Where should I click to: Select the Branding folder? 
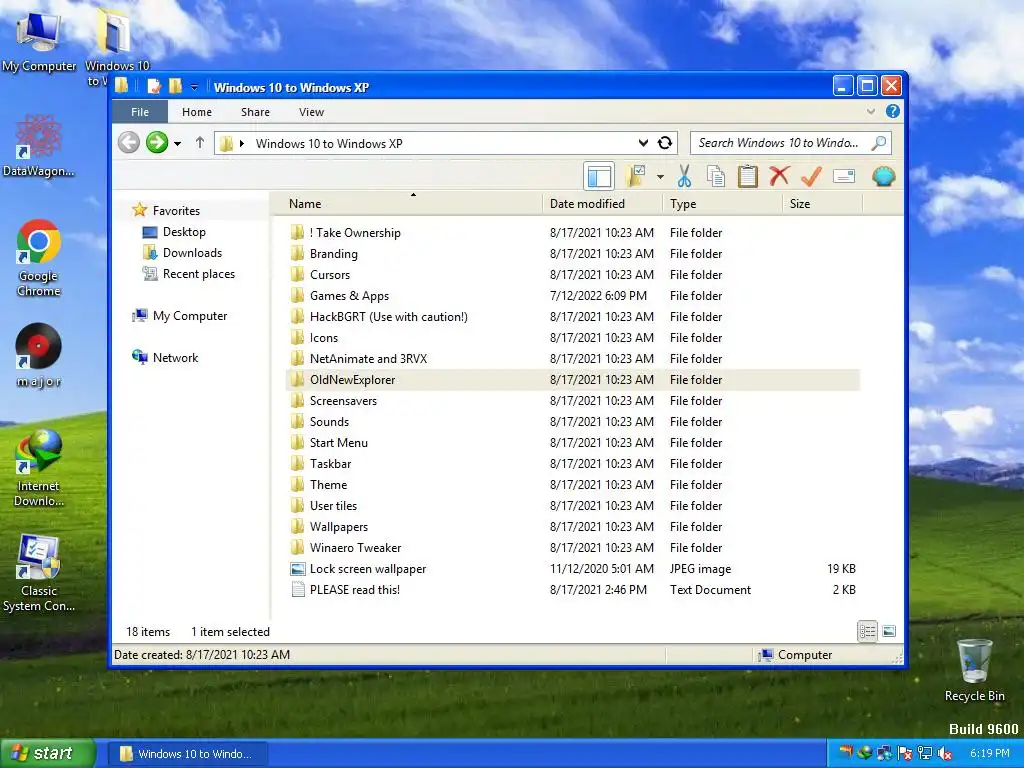[573, 253]
